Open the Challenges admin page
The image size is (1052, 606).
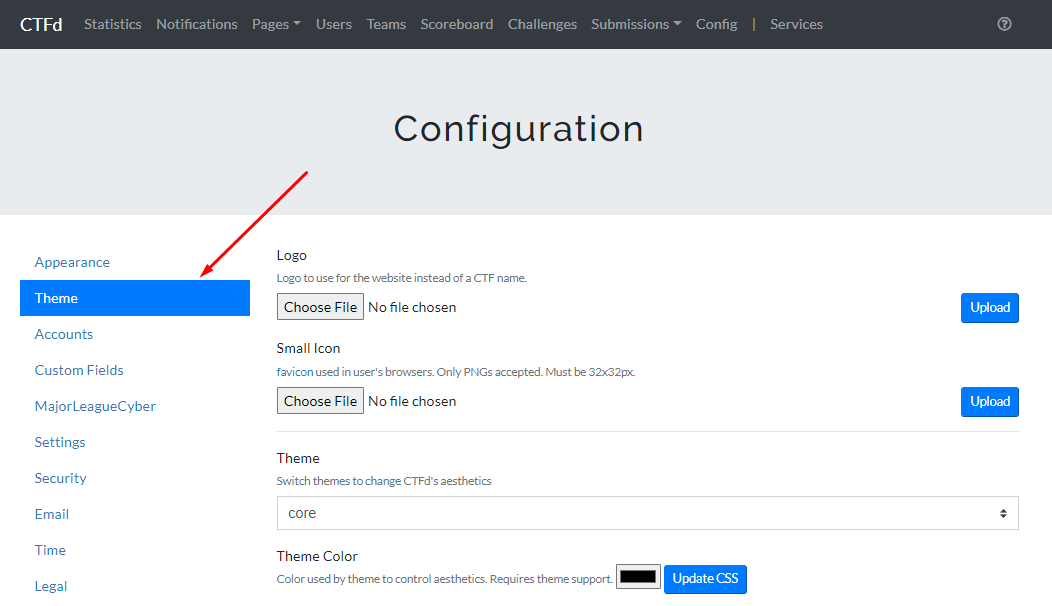pyautogui.click(x=542, y=24)
